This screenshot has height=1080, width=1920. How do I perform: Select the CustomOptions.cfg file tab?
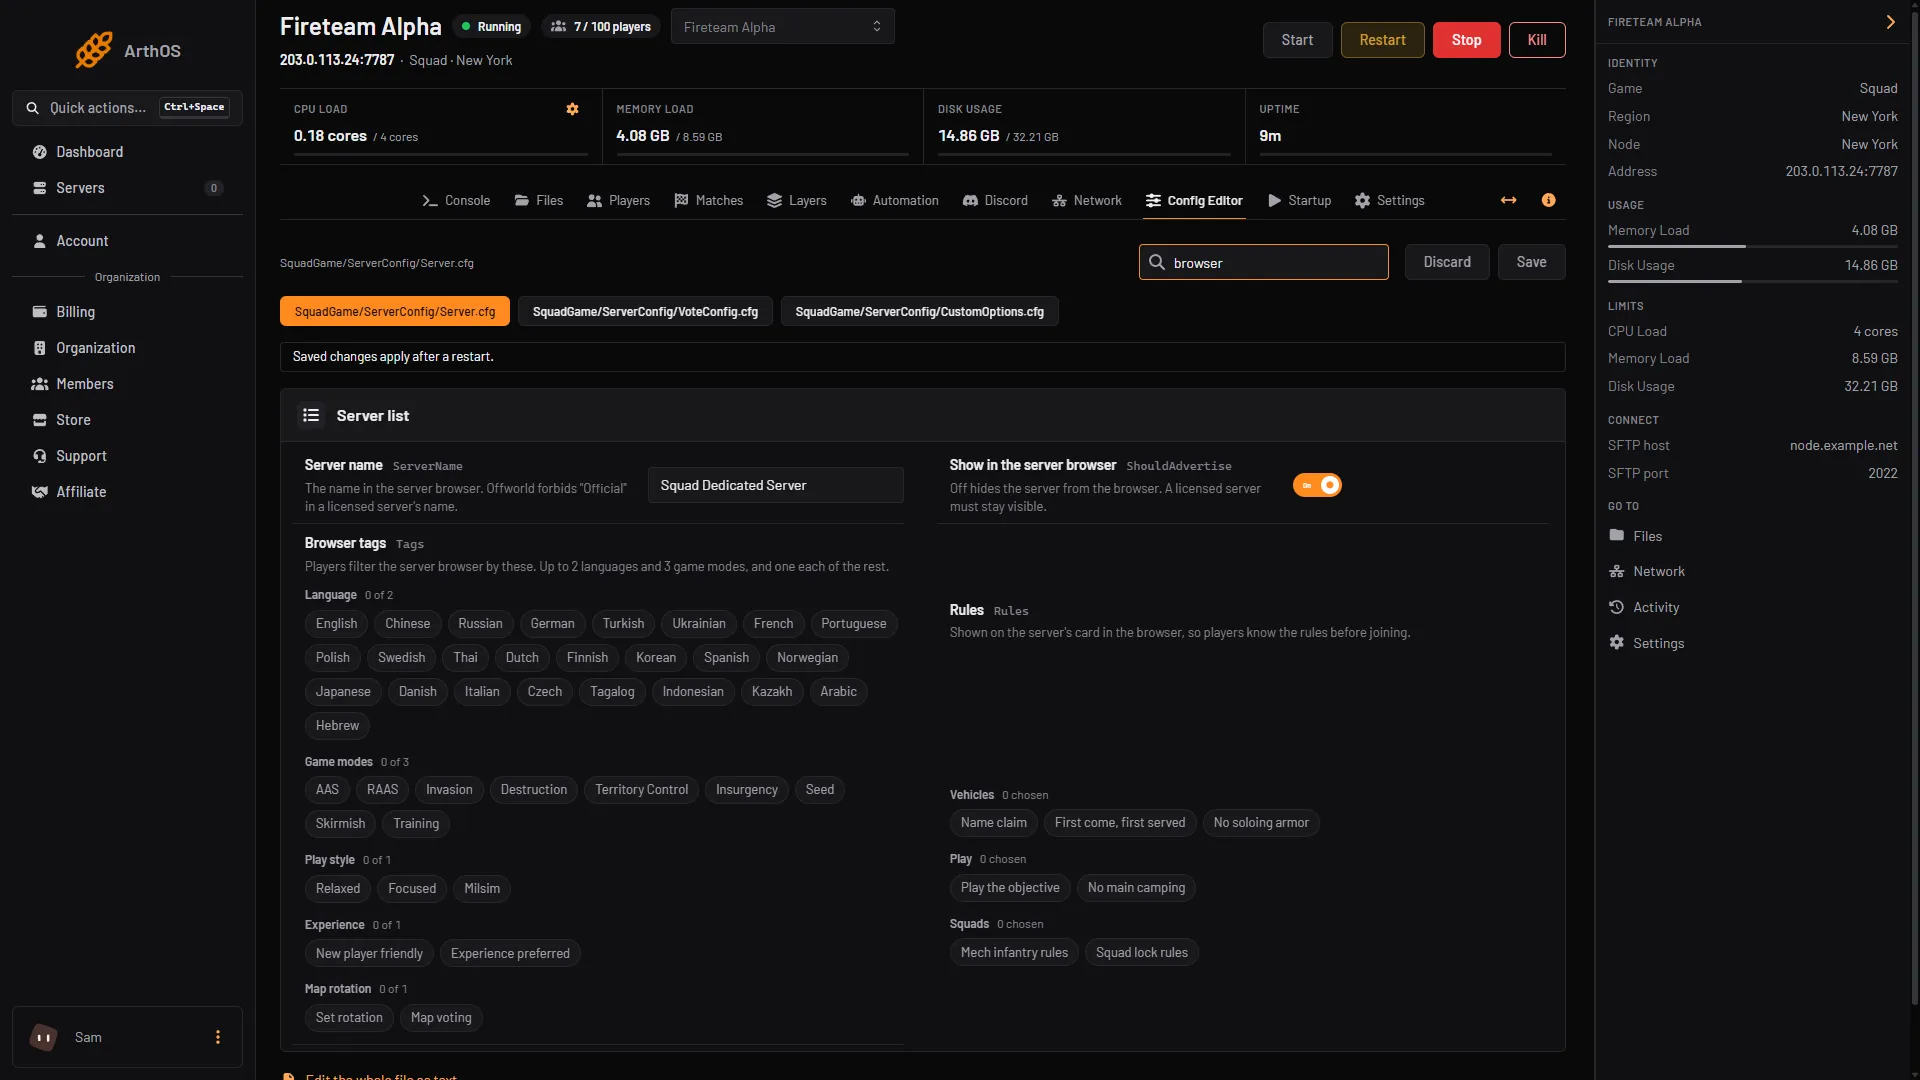919,312
